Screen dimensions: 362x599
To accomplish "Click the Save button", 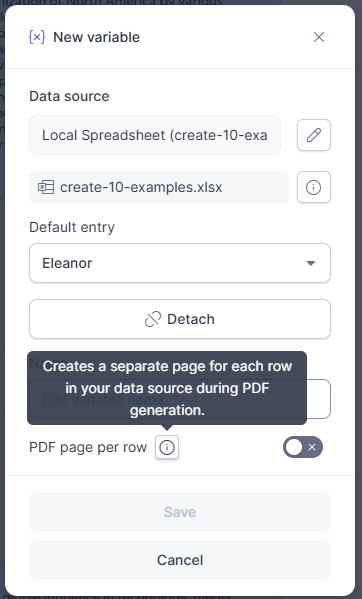I will point(180,512).
